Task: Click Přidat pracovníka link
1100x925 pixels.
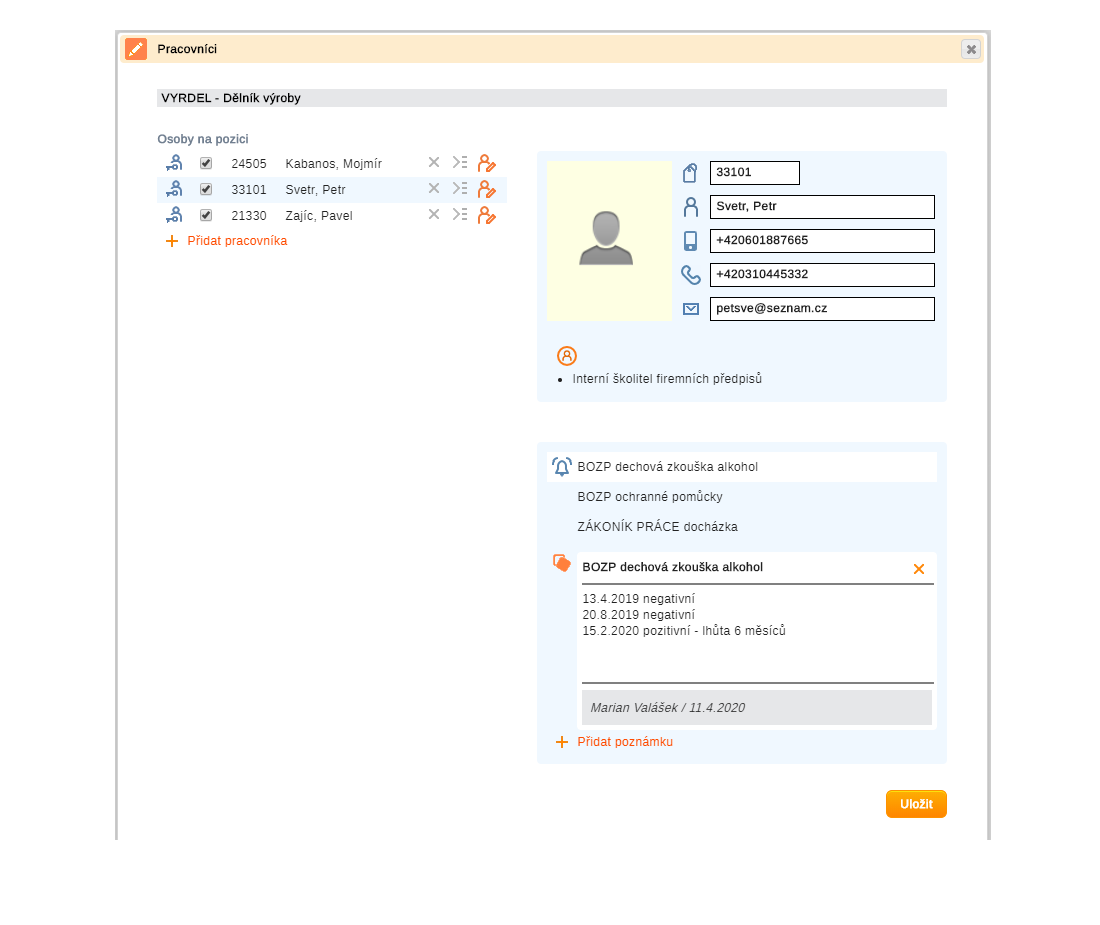Action: pyautogui.click(x=236, y=241)
